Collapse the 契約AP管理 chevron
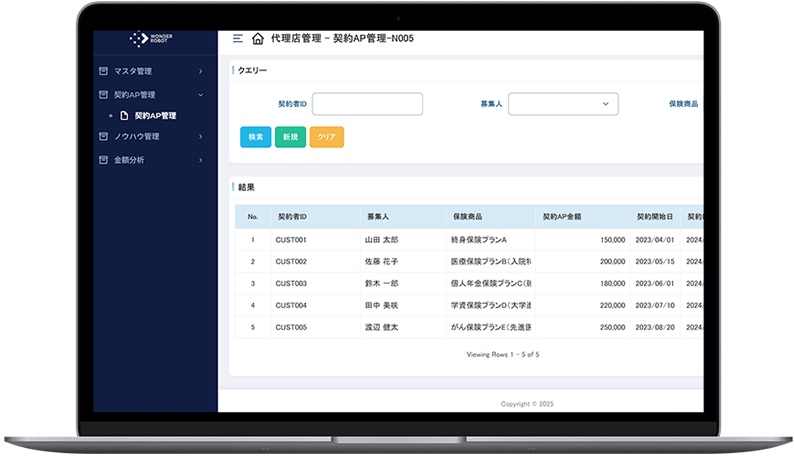 point(201,95)
